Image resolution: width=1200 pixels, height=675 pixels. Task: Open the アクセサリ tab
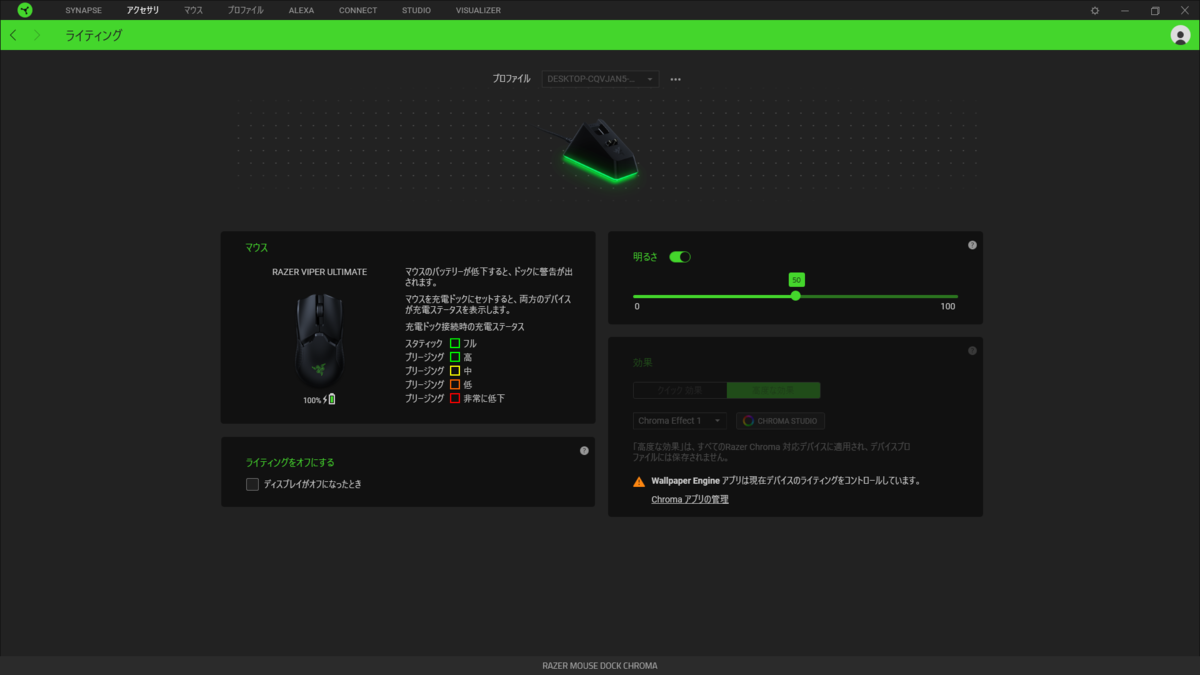(x=143, y=10)
